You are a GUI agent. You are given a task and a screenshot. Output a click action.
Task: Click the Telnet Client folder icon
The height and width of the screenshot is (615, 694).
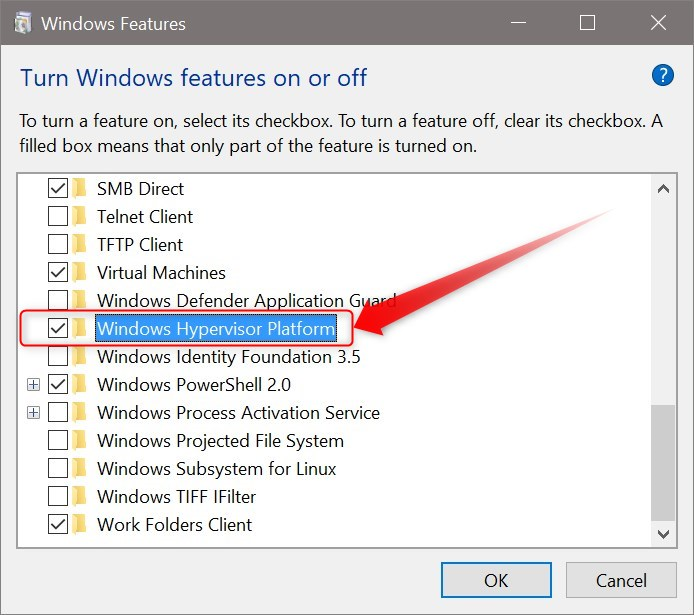[79, 216]
